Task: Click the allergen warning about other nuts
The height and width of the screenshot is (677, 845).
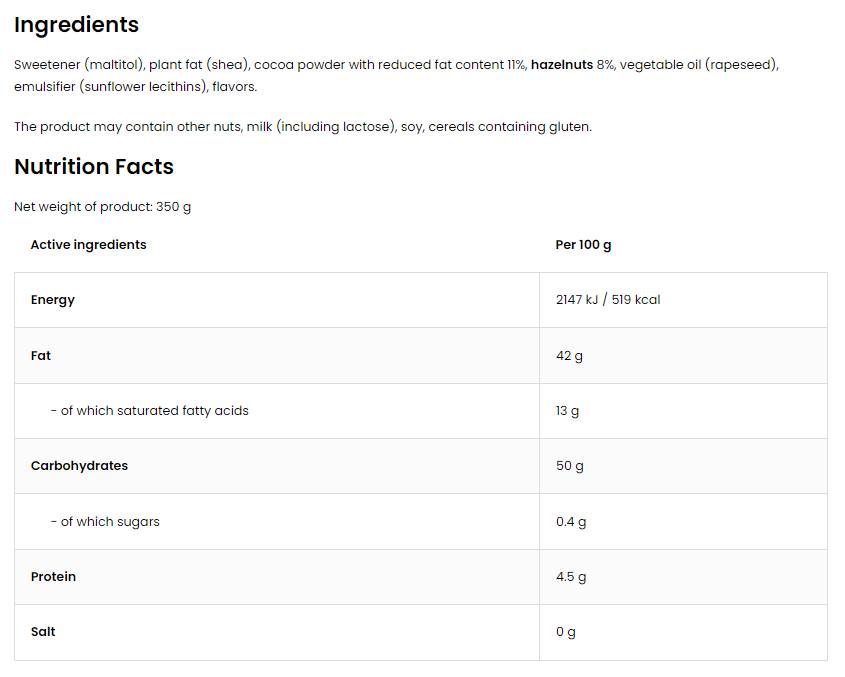Action: pos(303,127)
